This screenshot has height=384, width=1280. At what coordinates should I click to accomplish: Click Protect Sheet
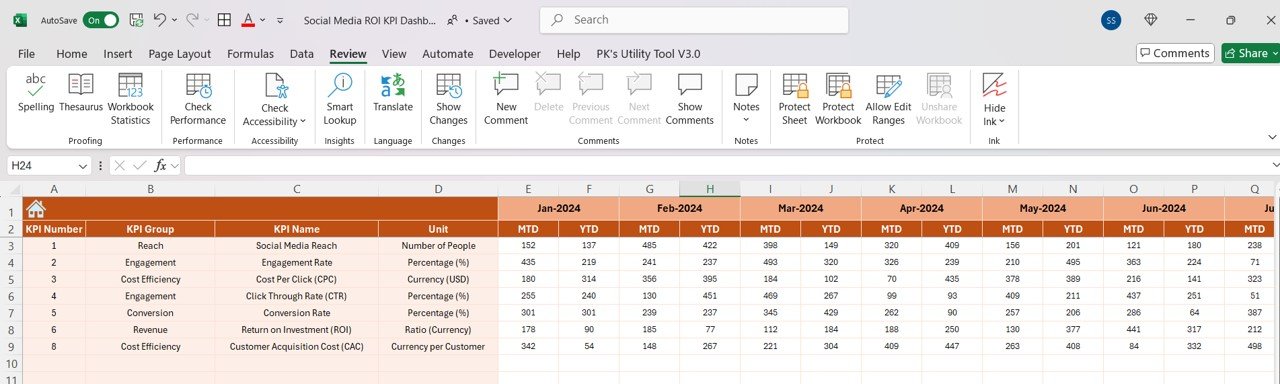(x=795, y=98)
